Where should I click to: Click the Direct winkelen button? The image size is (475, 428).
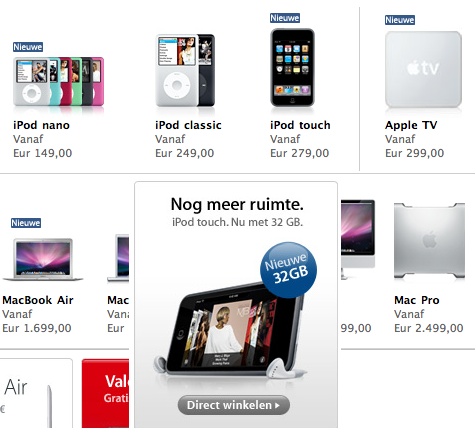[234, 405]
